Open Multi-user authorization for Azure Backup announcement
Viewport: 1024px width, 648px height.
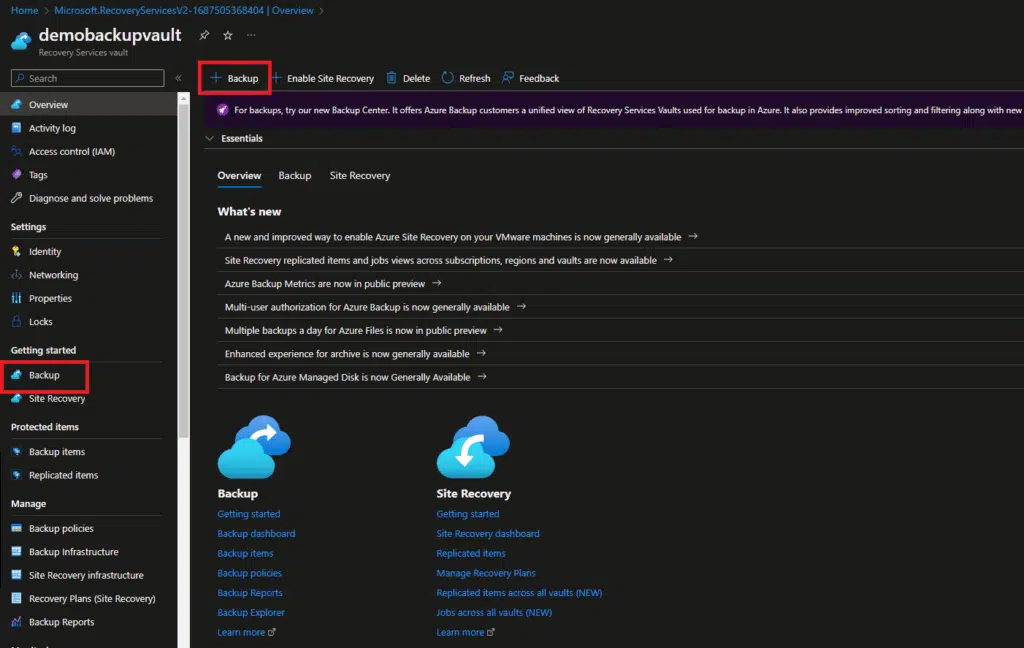pos(375,307)
